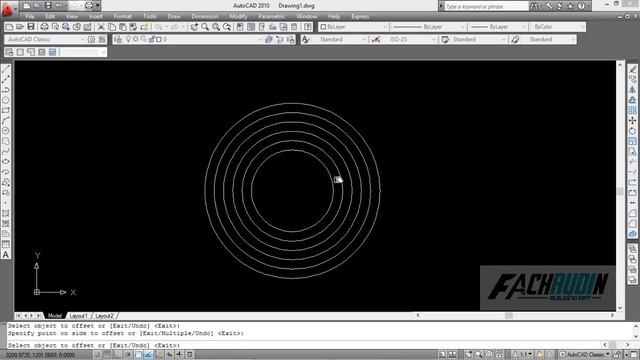Image resolution: width=640 pixels, height=360 pixels.
Task: Click the horizontal scrollbar thumb below drawing
Action: [x=509, y=316]
